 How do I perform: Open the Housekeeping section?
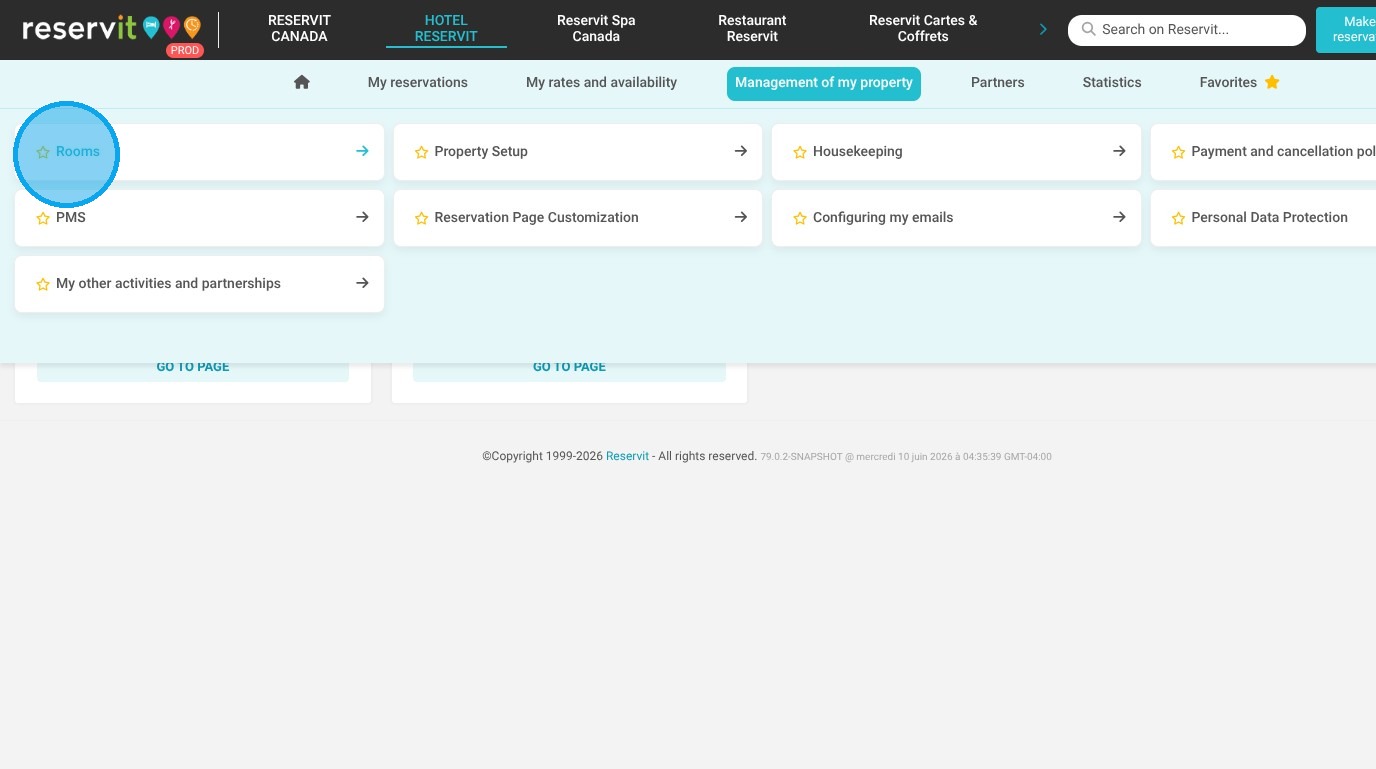point(956,152)
